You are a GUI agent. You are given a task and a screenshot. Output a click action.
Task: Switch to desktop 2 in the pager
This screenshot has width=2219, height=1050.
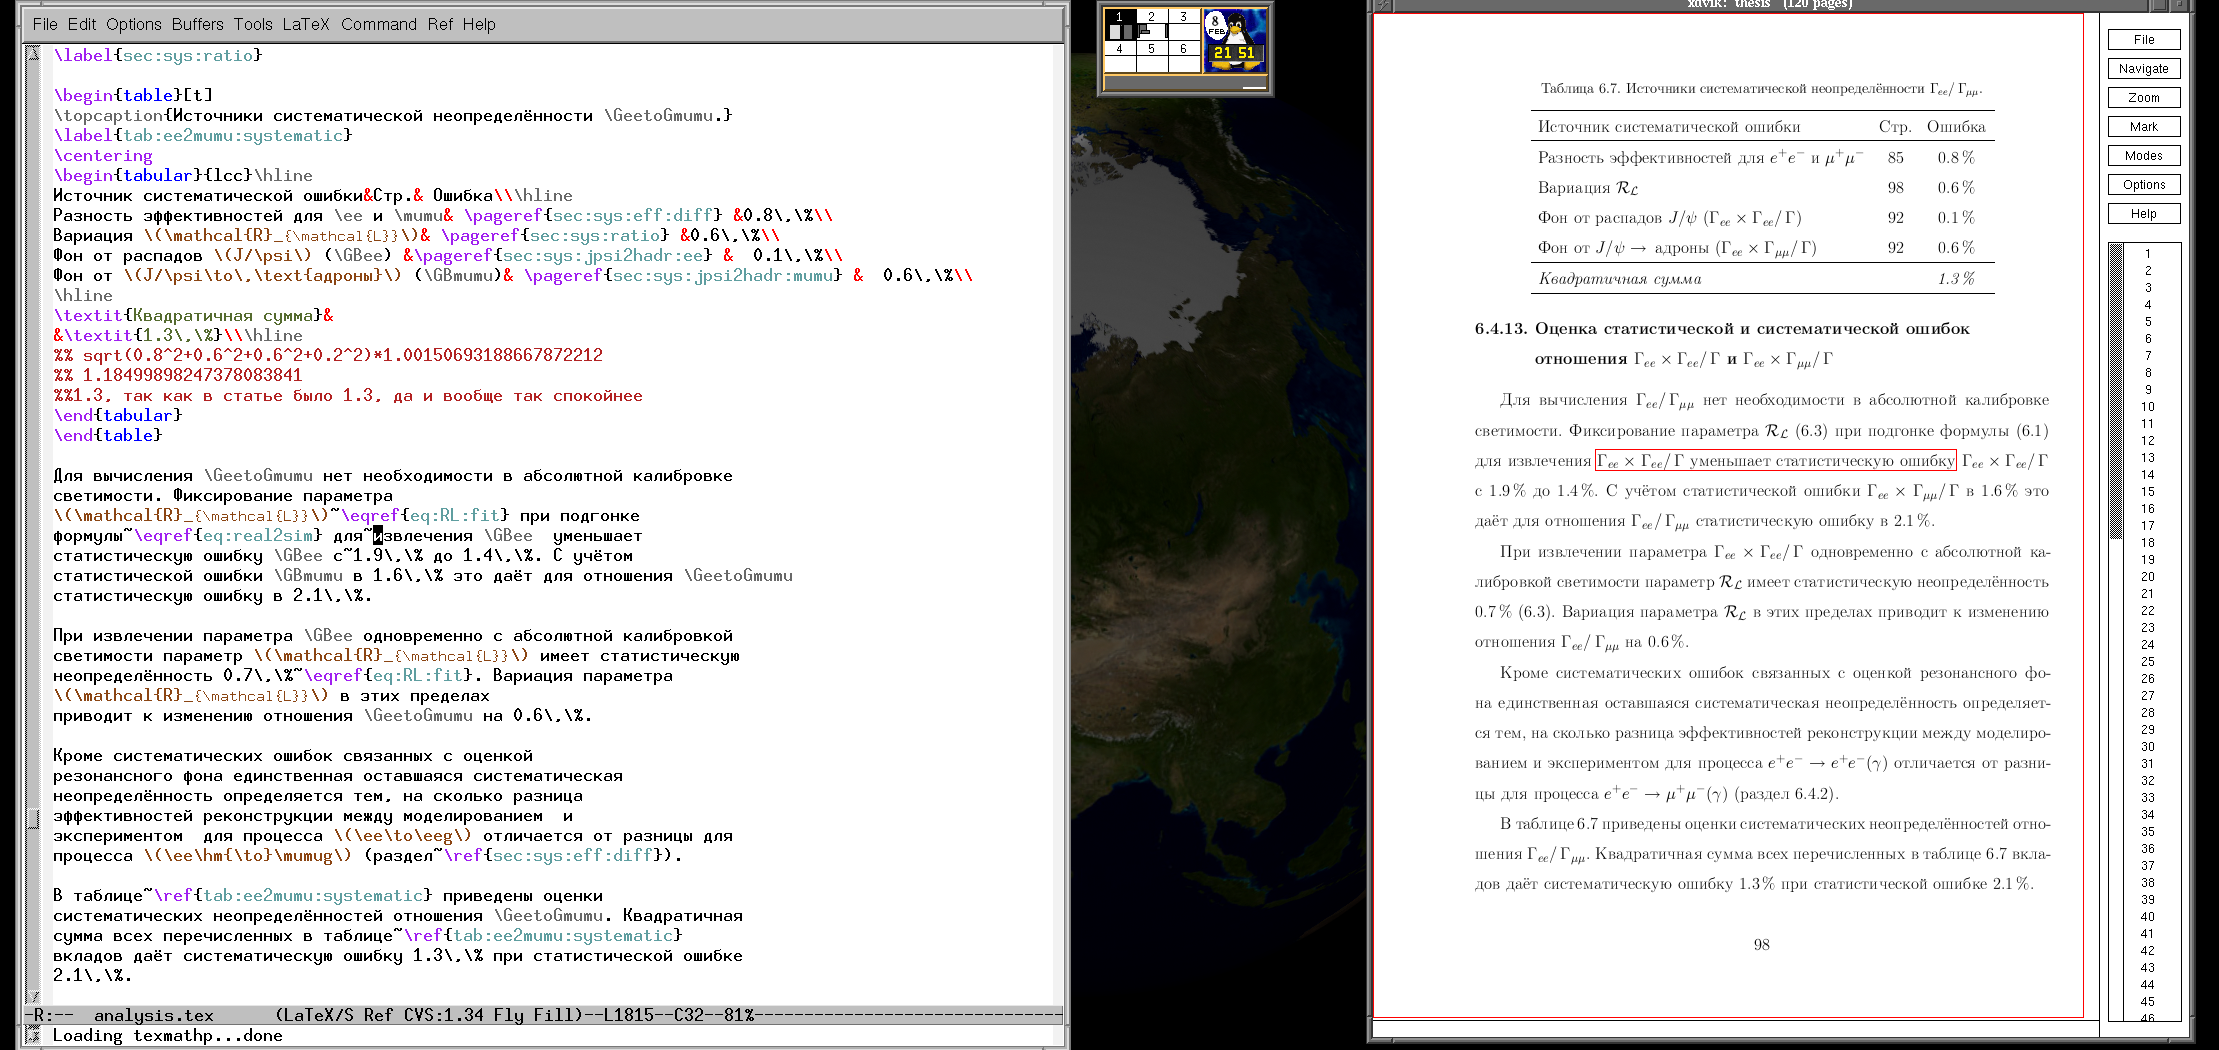(1151, 25)
